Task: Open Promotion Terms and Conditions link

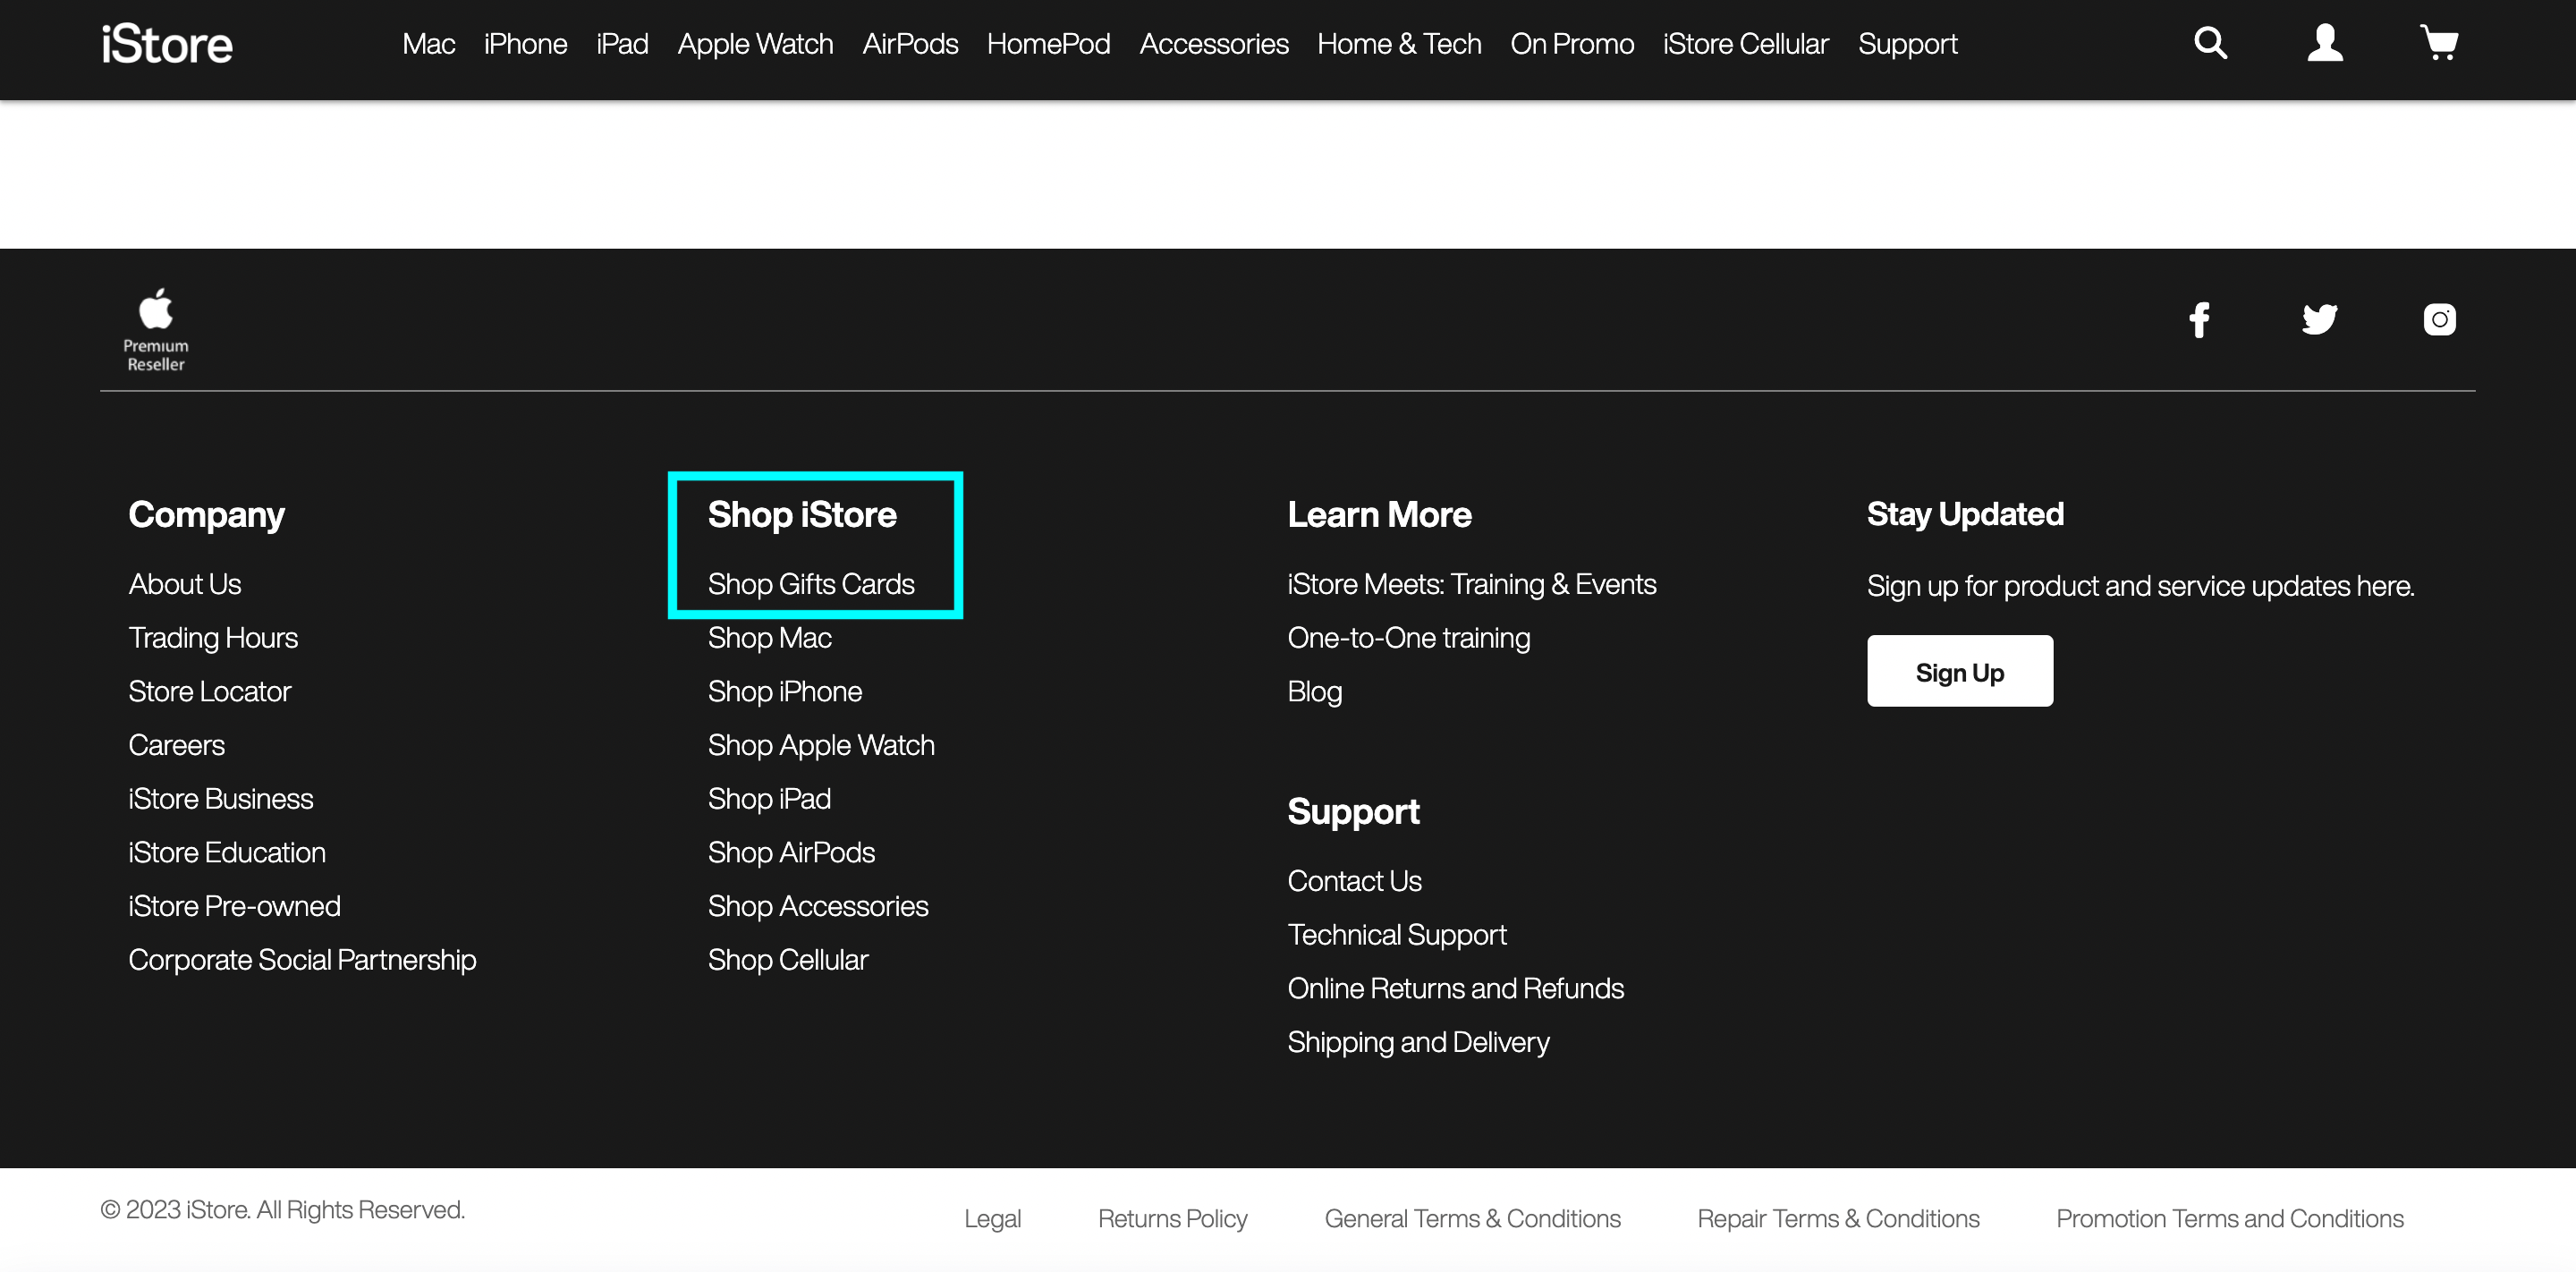Action: (x=2229, y=1219)
